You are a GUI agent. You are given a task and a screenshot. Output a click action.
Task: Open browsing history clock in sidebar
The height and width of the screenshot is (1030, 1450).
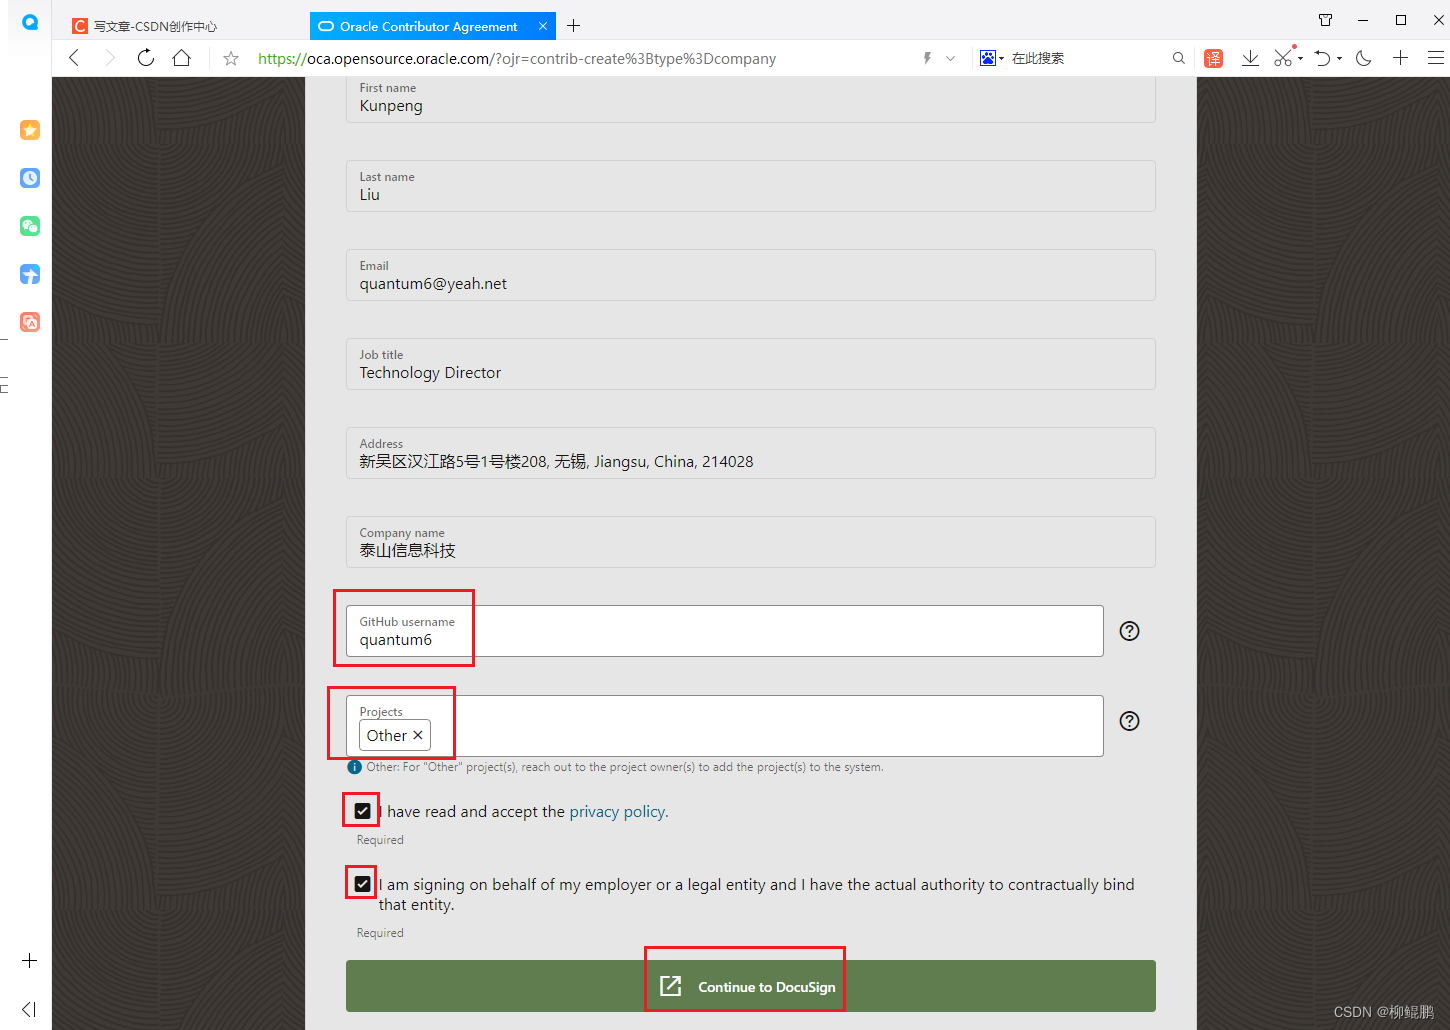[29, 178]
